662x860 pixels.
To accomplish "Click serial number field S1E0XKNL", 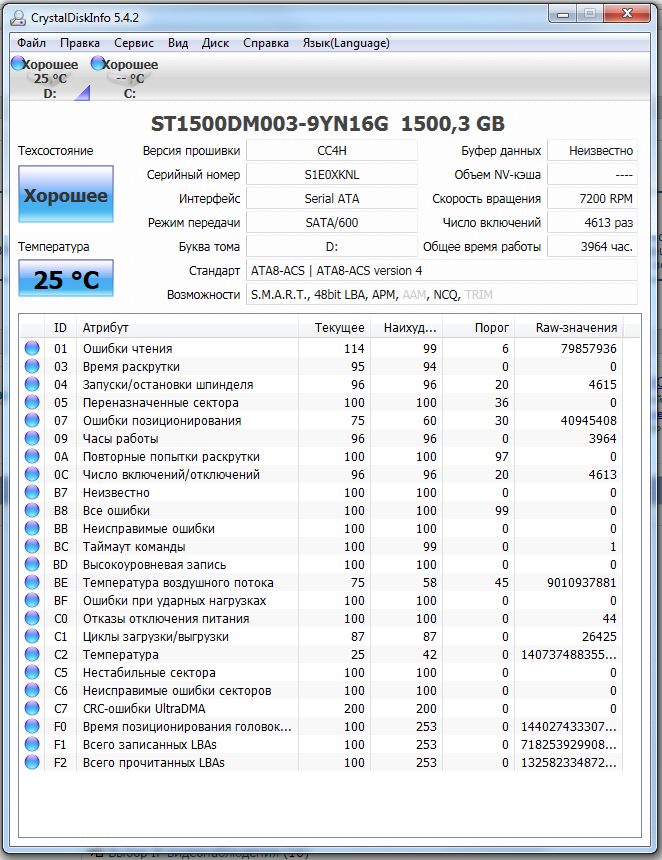I will (332, 174).
